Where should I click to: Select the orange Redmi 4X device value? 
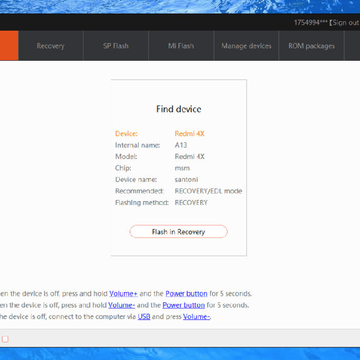189,134
